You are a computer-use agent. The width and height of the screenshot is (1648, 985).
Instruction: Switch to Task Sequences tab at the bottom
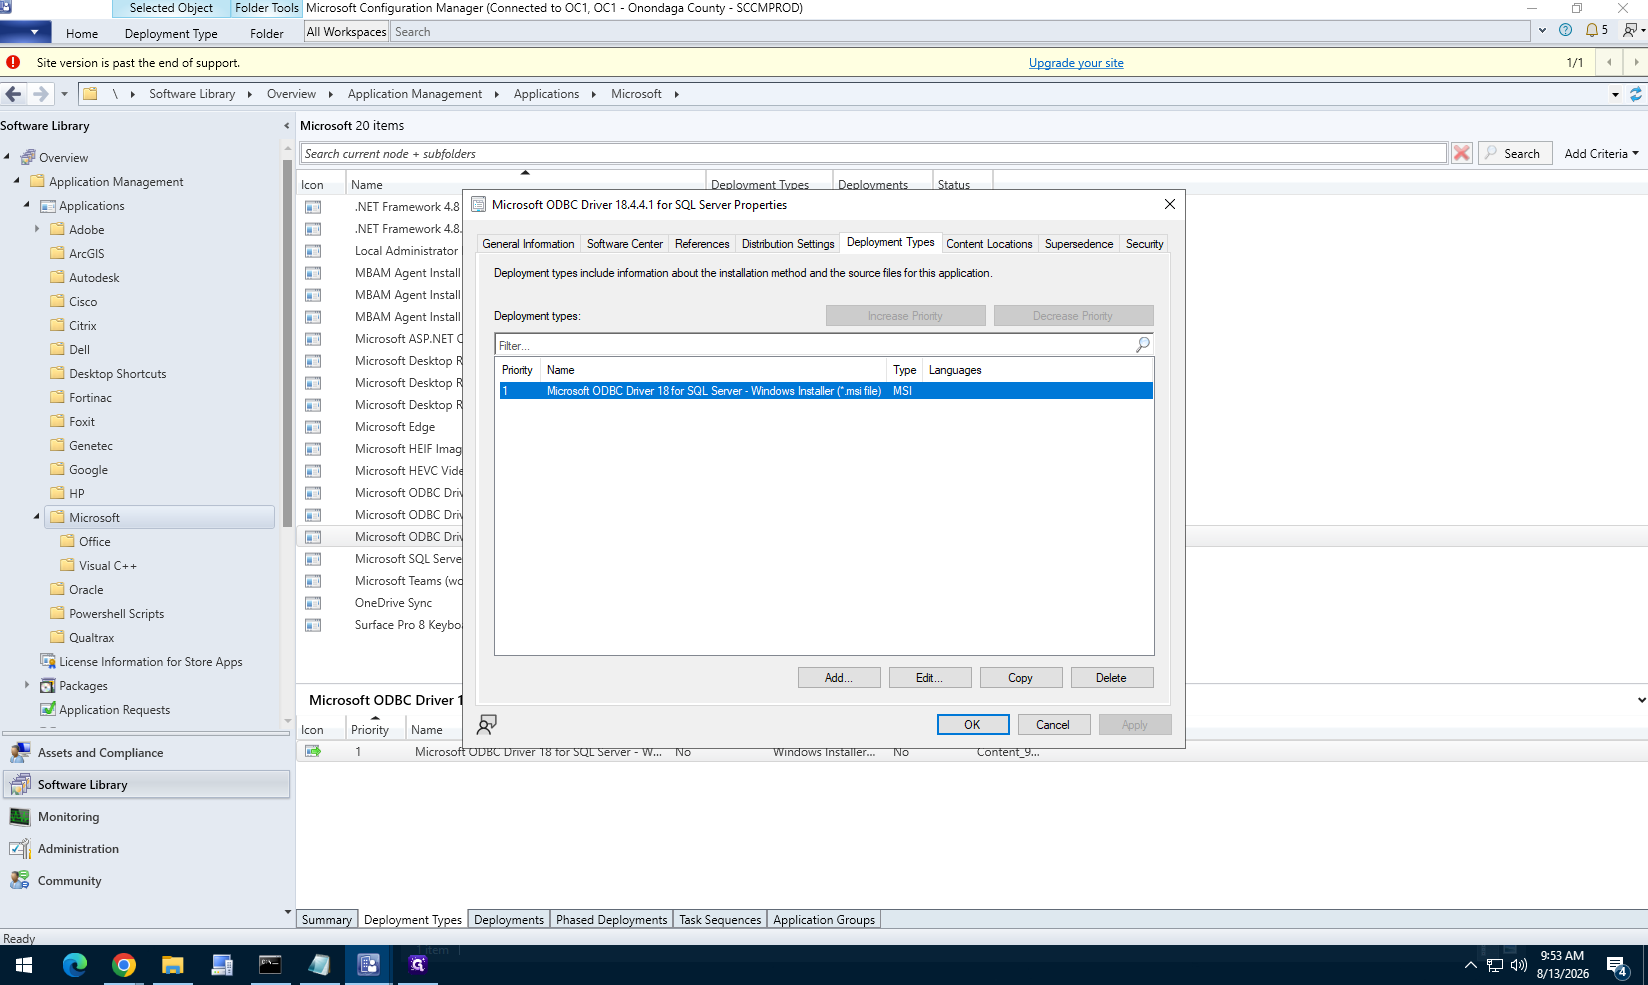tap(720, 920)
